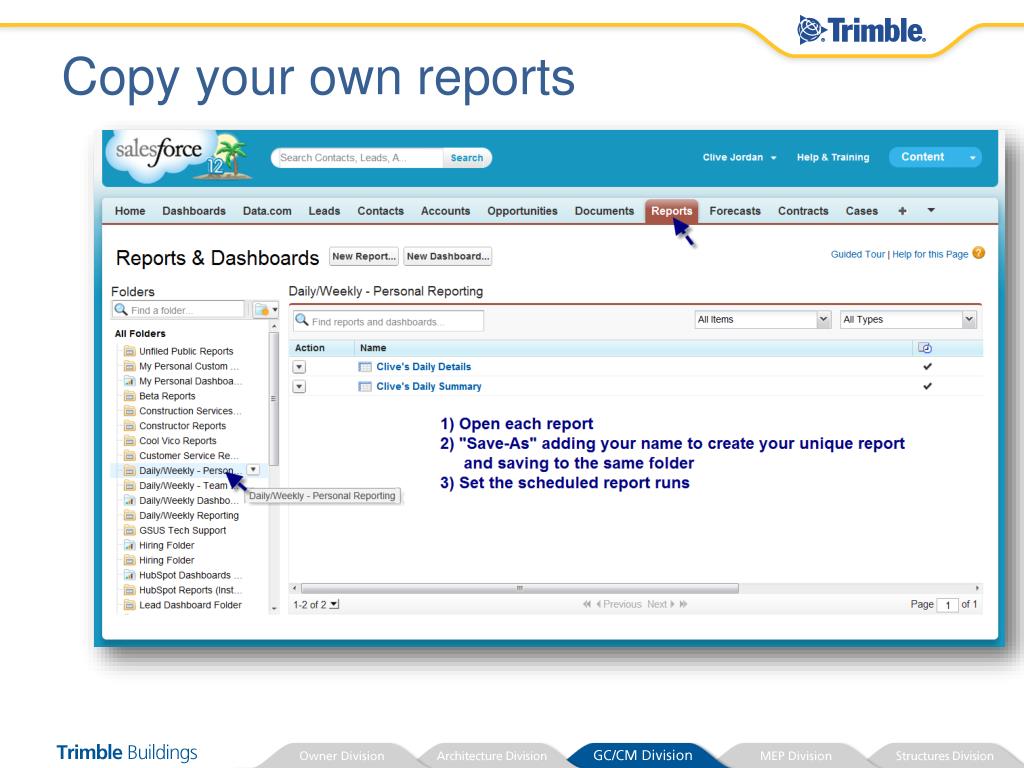The image size is (1024, 768).
Task: Click the magnifier in Find a folder
Action: (x=121, y=310)
